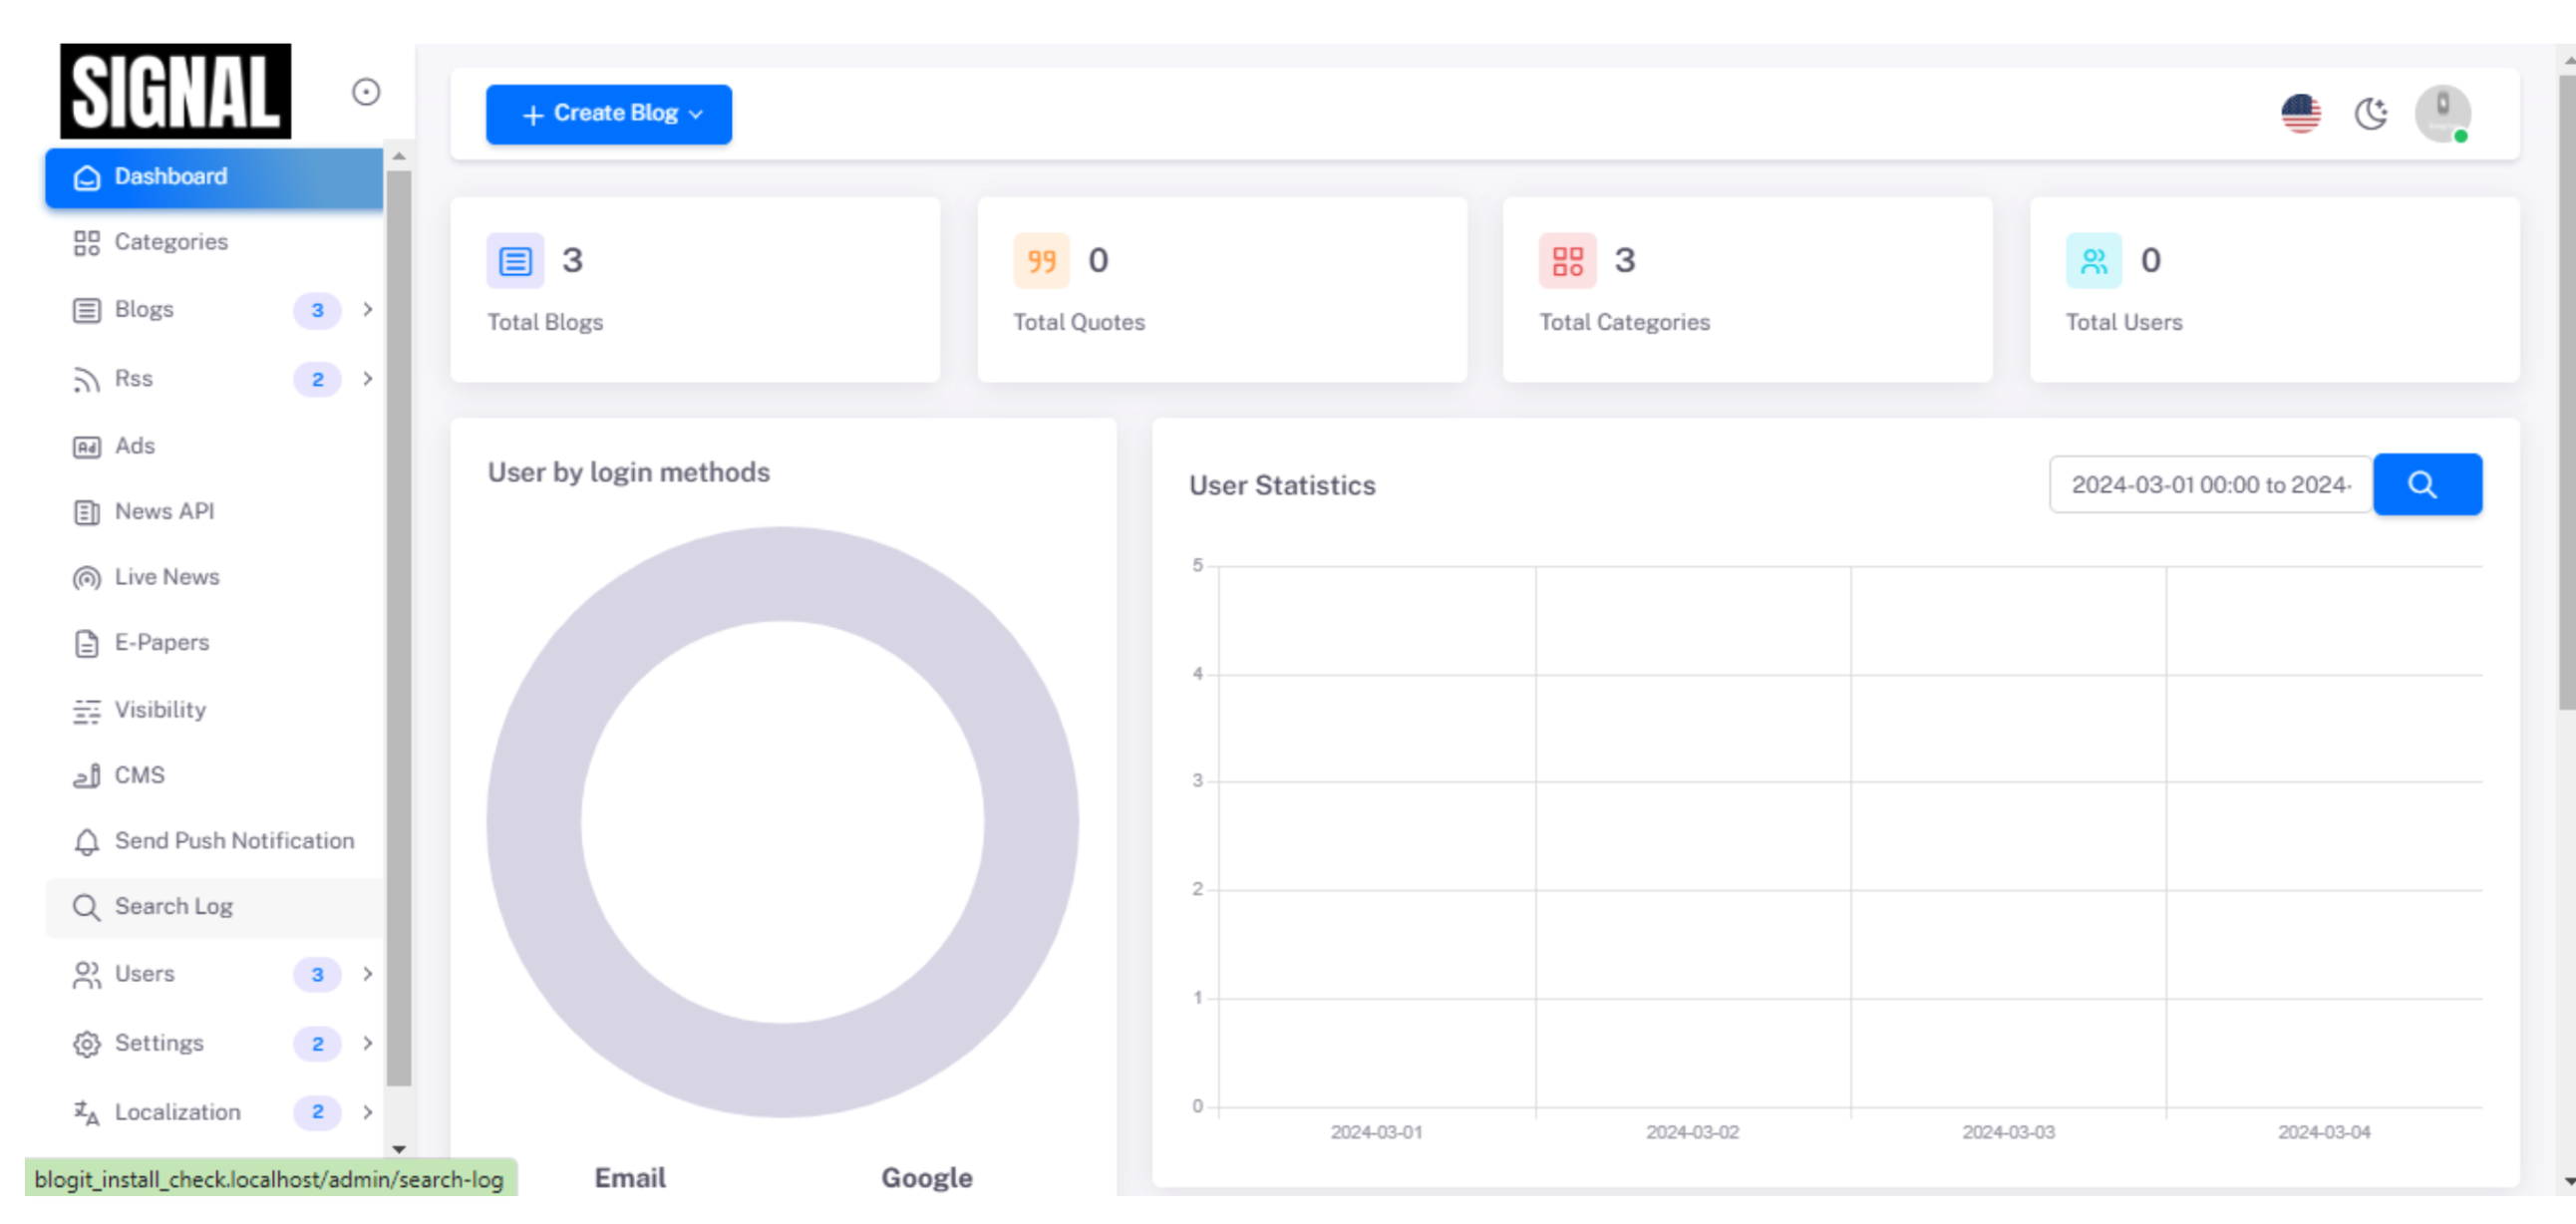The width and height of the screenshot is (2576, 1224).
Task: Open Live News in sidebar
Action: click(x=166, y=577)
